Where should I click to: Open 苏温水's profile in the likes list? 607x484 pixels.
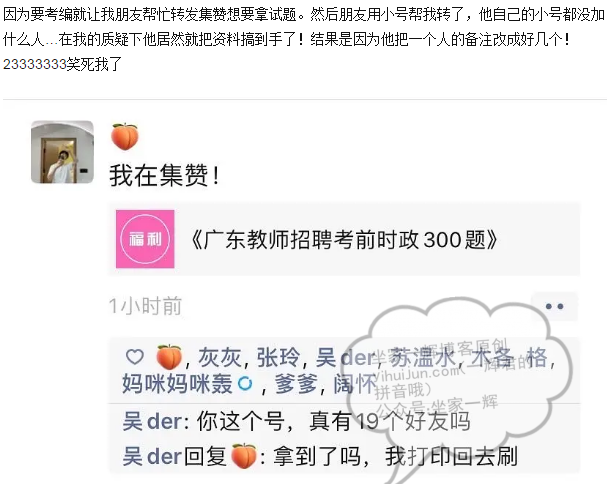tap(422, 357)
